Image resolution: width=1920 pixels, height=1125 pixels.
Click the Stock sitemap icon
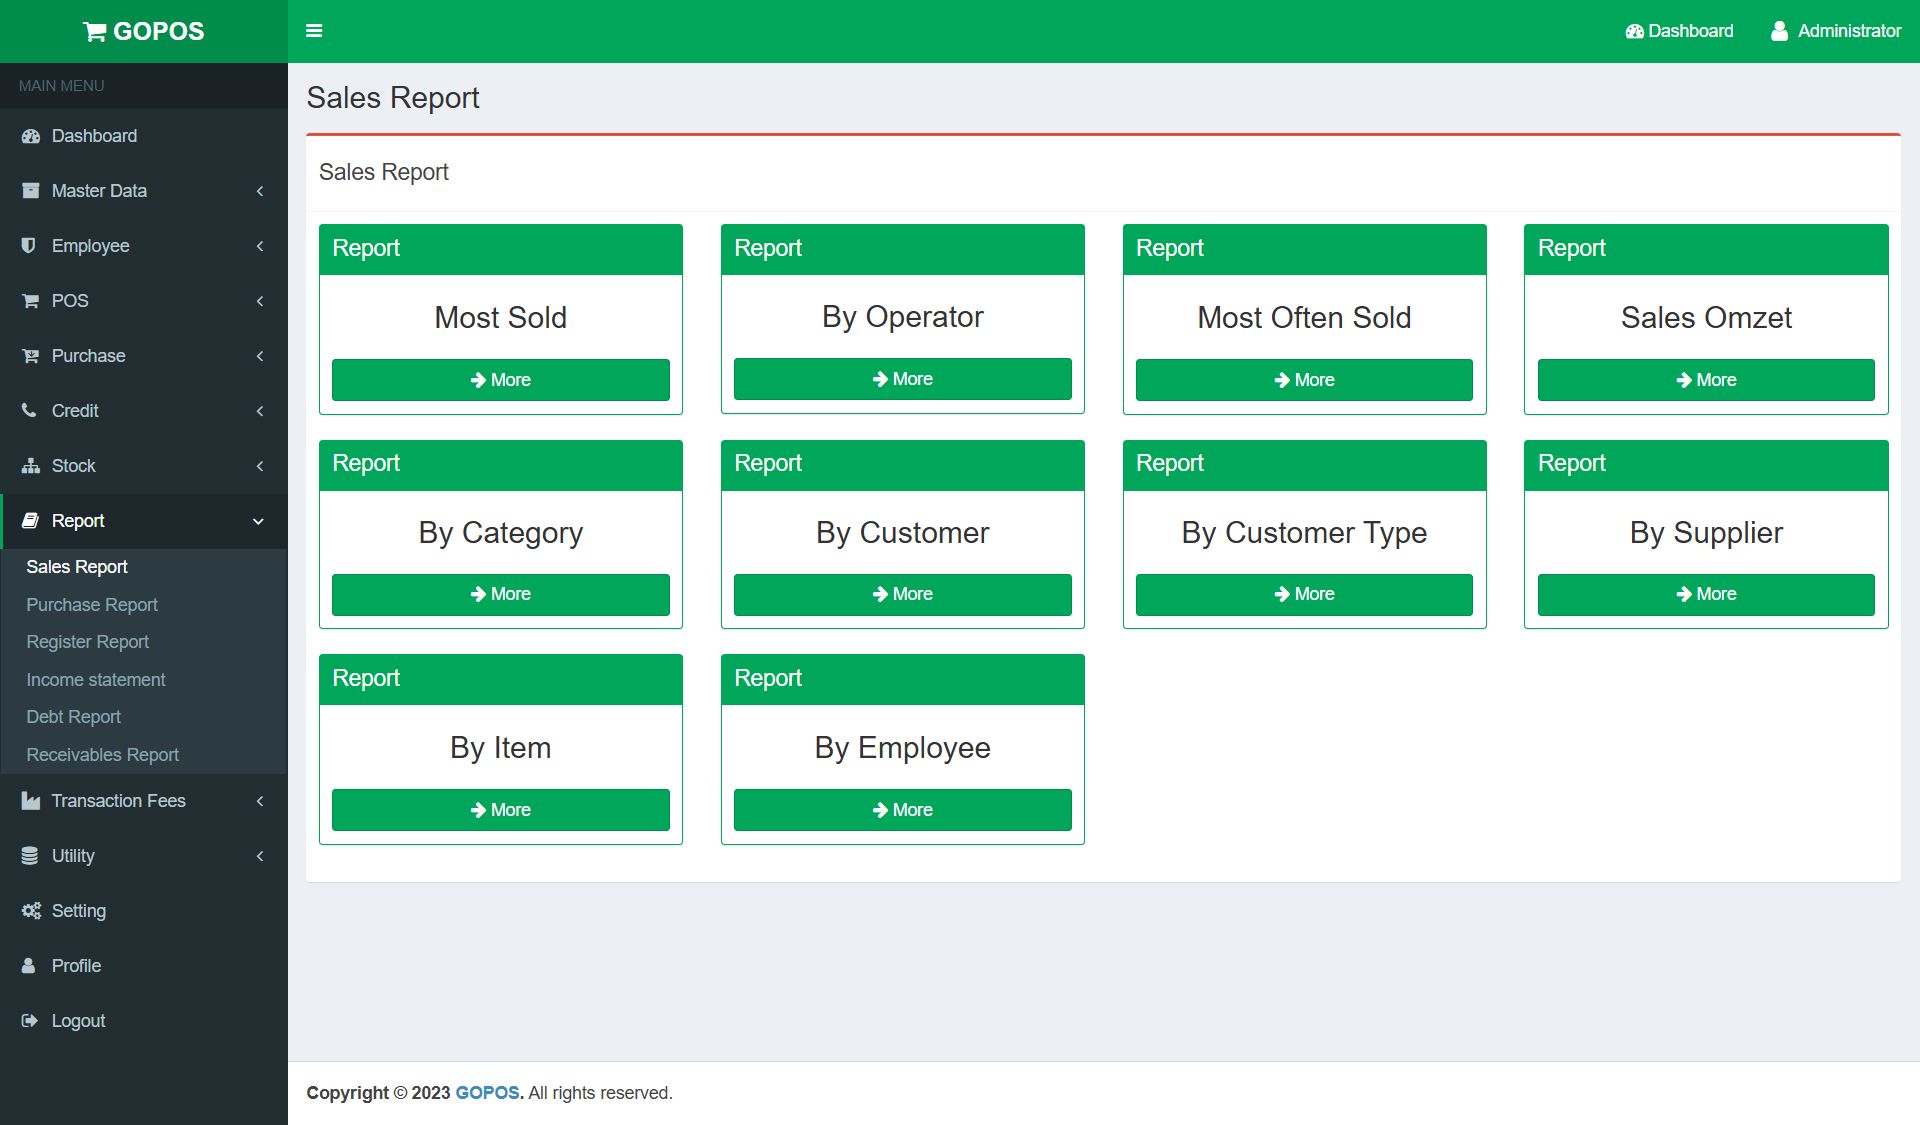(31, 466)
